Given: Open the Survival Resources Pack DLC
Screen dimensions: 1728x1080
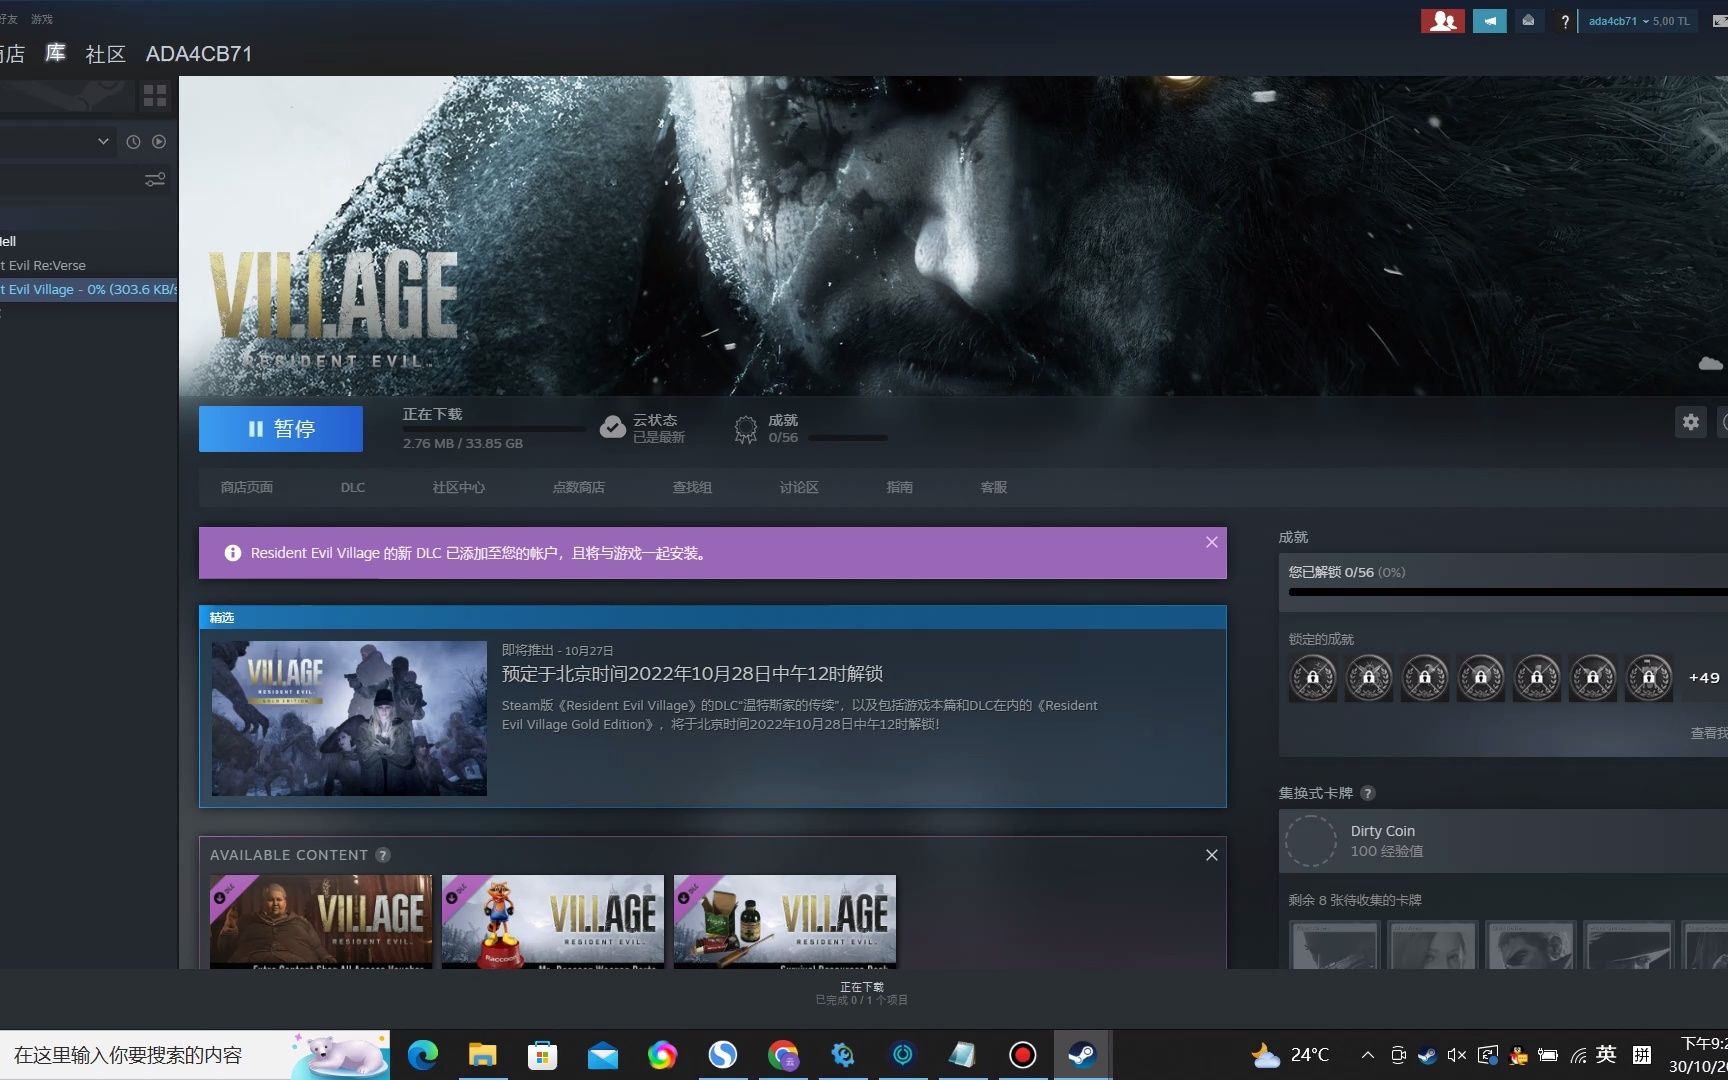Looking at the screenshot, I should click(785, 921).
